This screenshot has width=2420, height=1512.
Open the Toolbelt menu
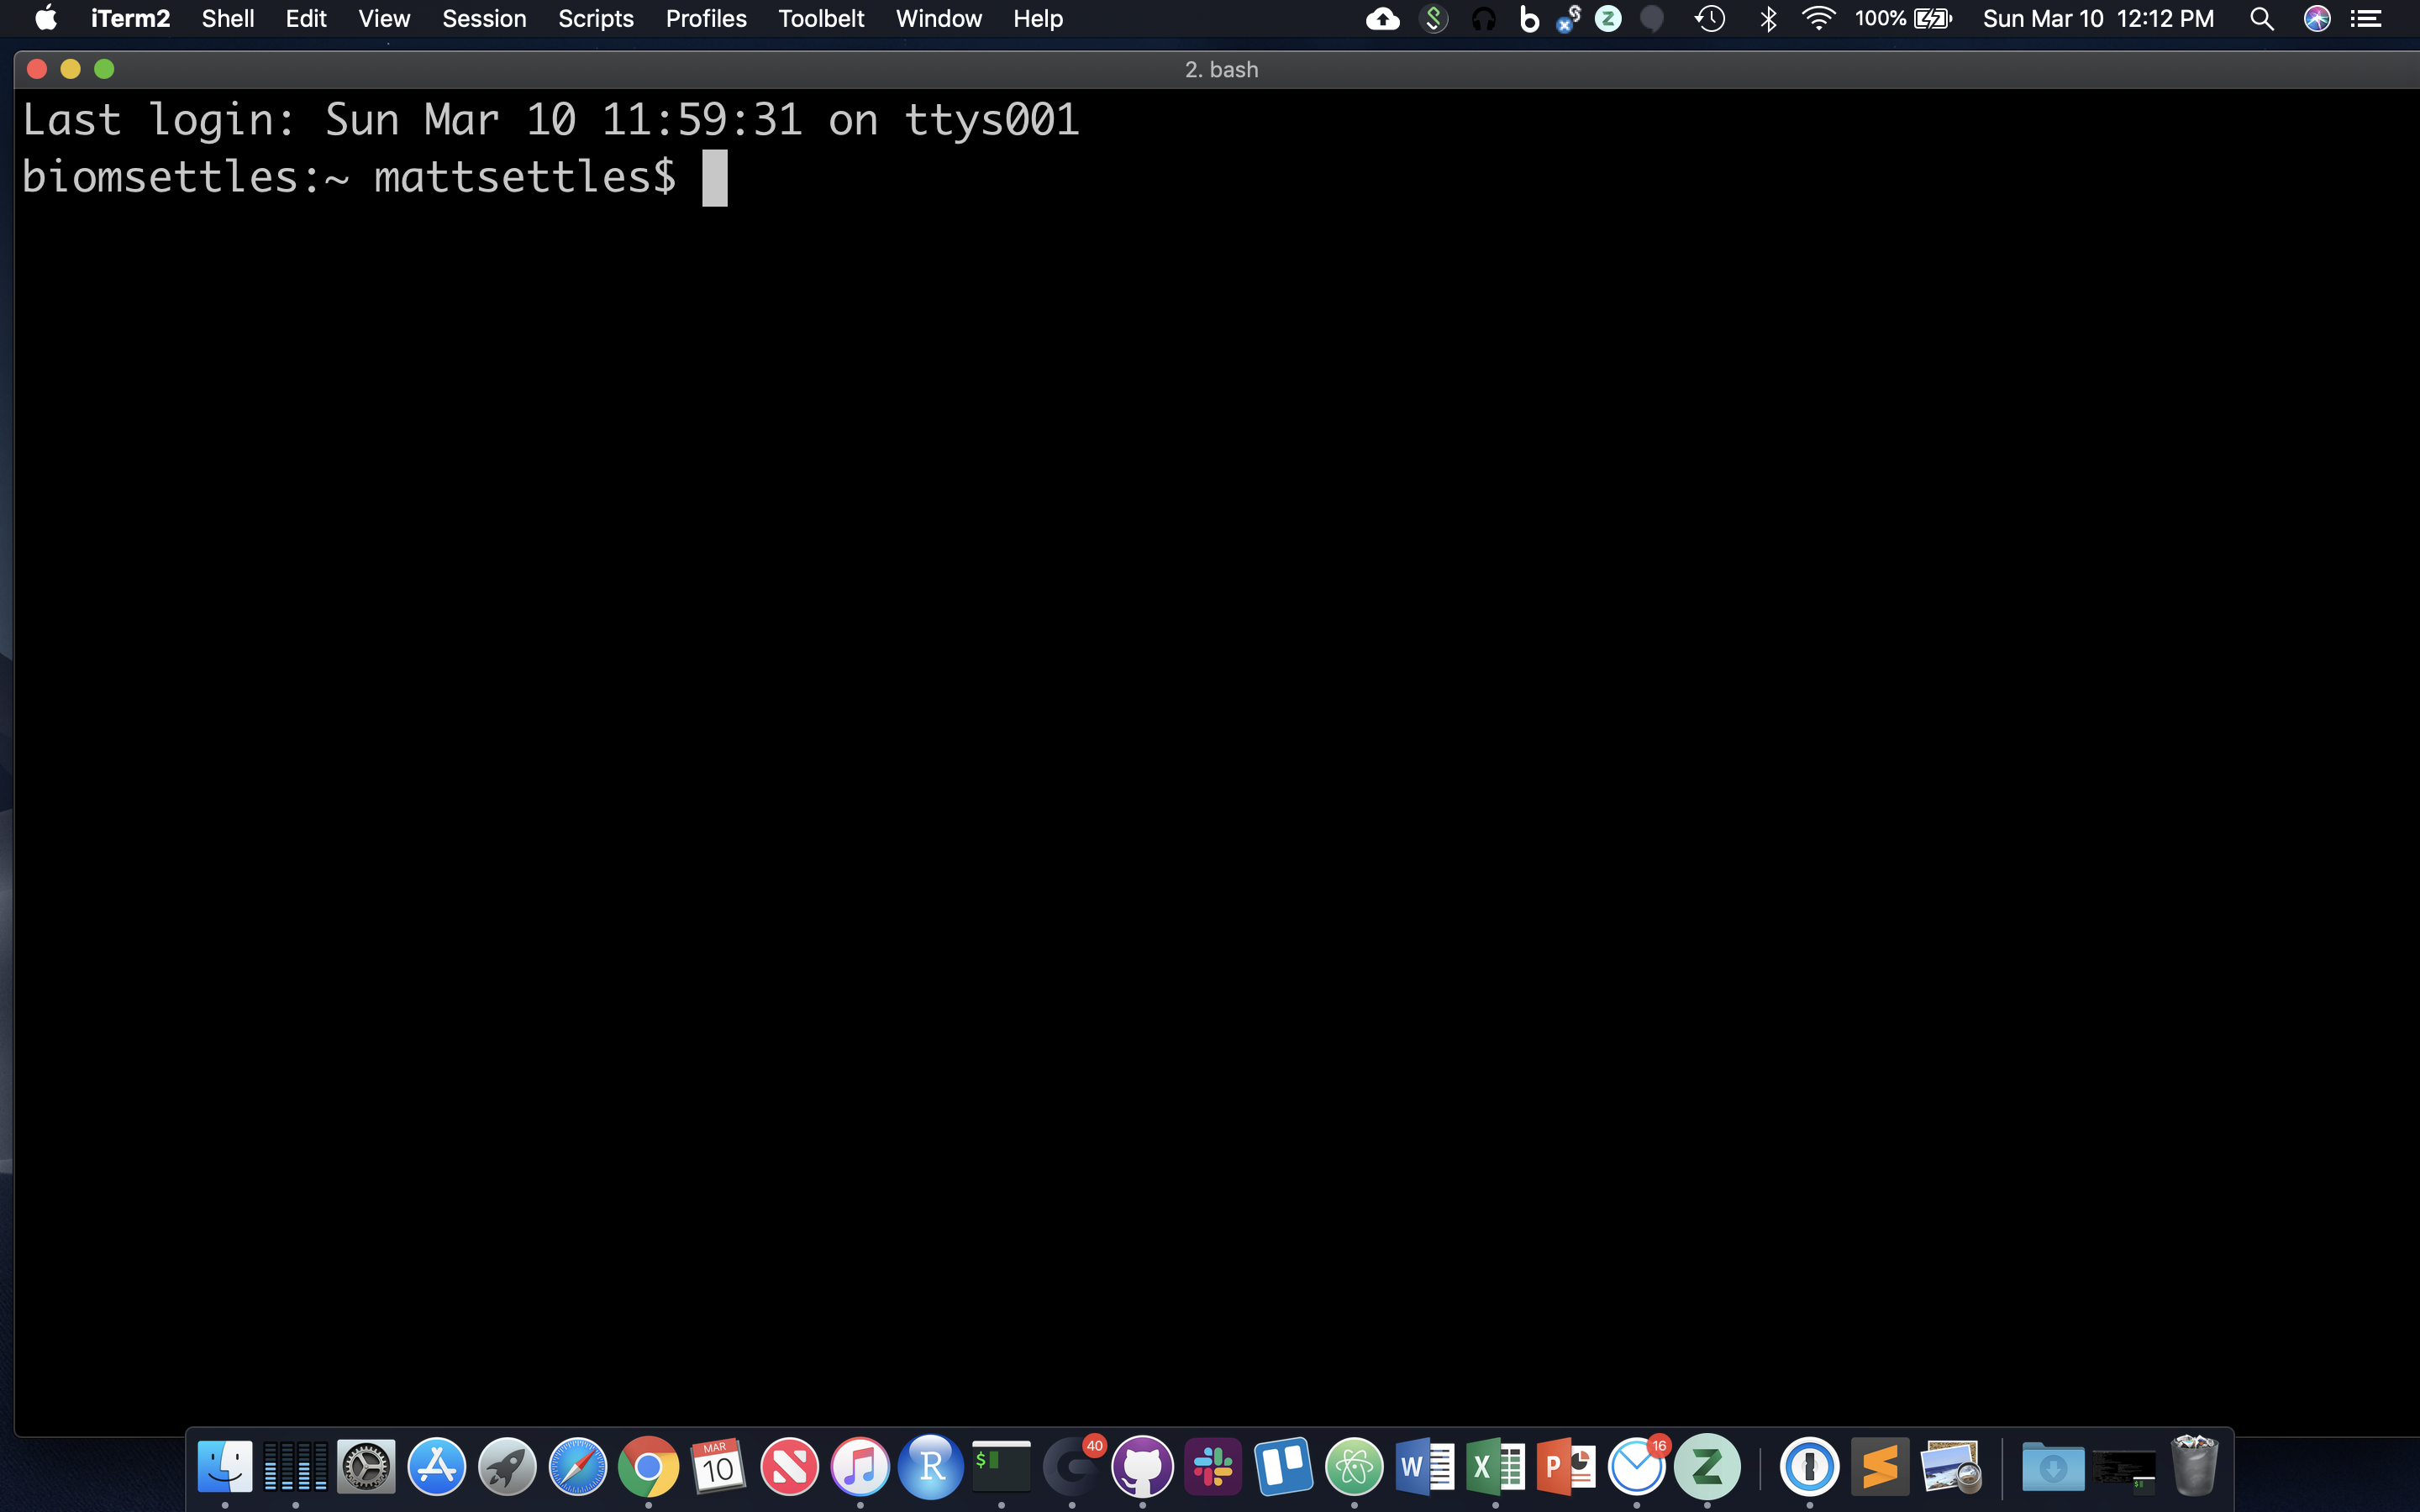point(820,18)
